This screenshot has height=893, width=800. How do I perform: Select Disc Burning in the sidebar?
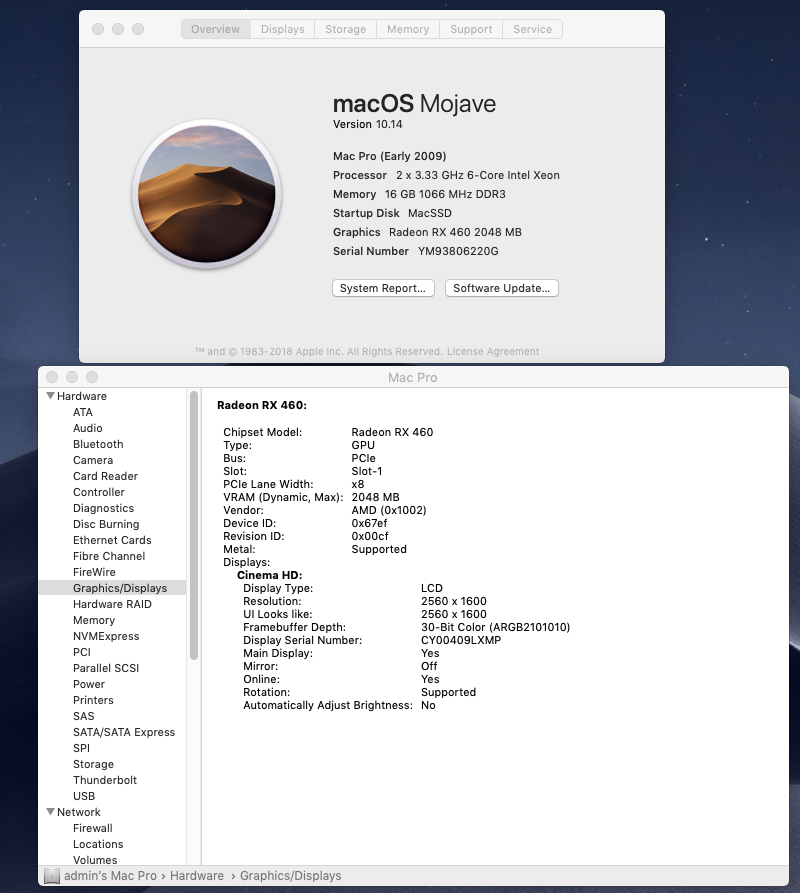106,524
